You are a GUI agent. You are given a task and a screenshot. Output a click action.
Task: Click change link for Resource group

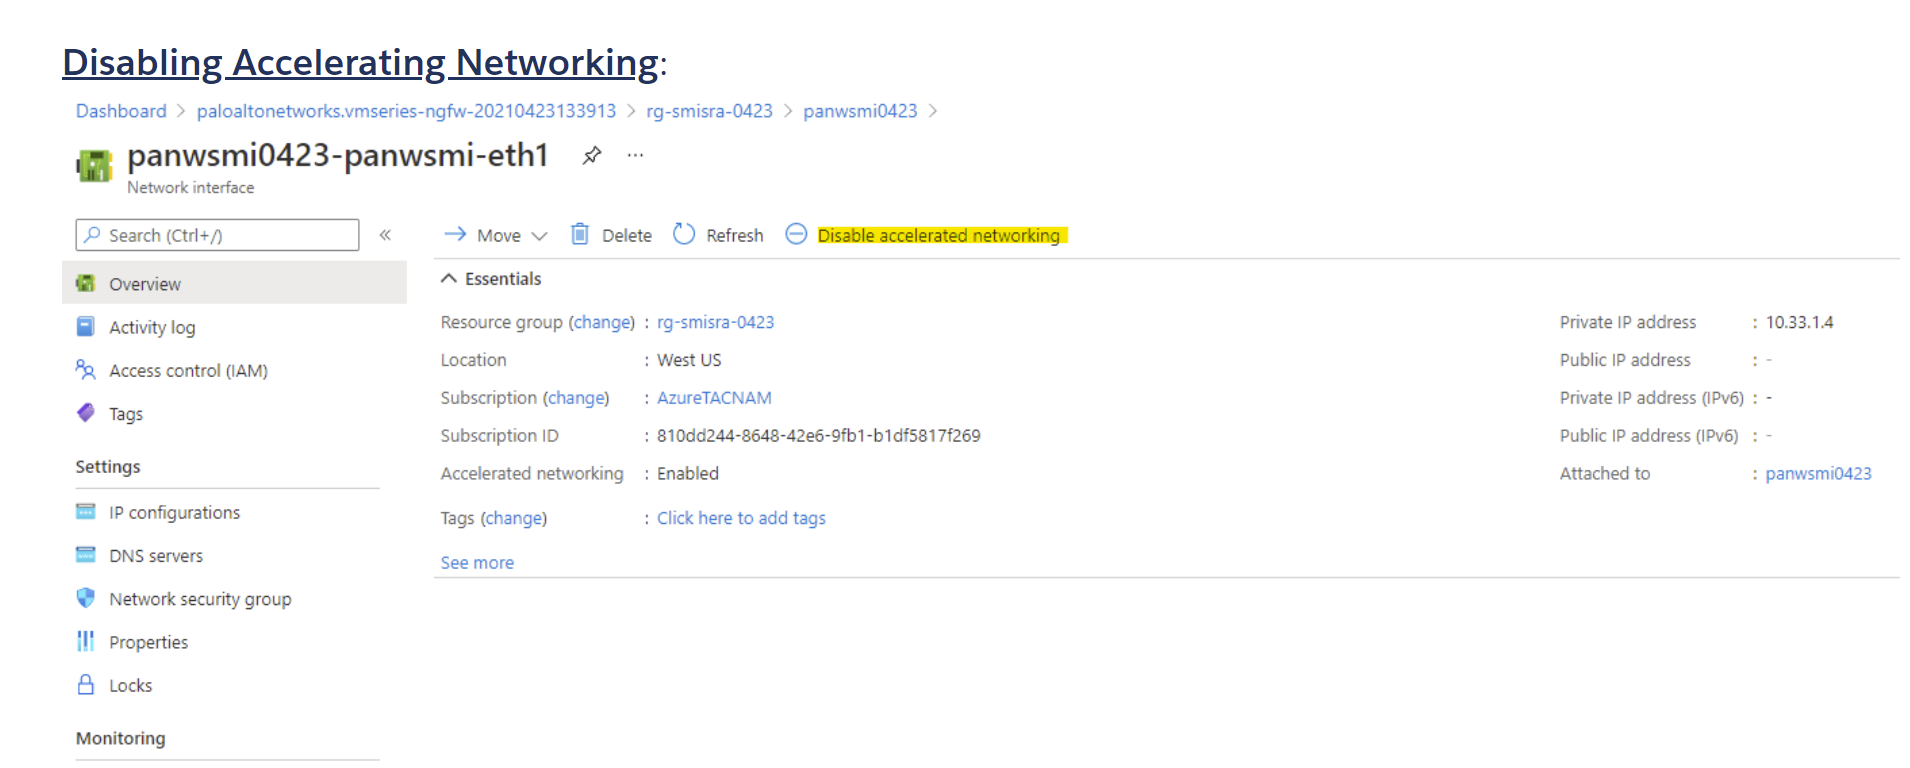click(x=602, y=322)
